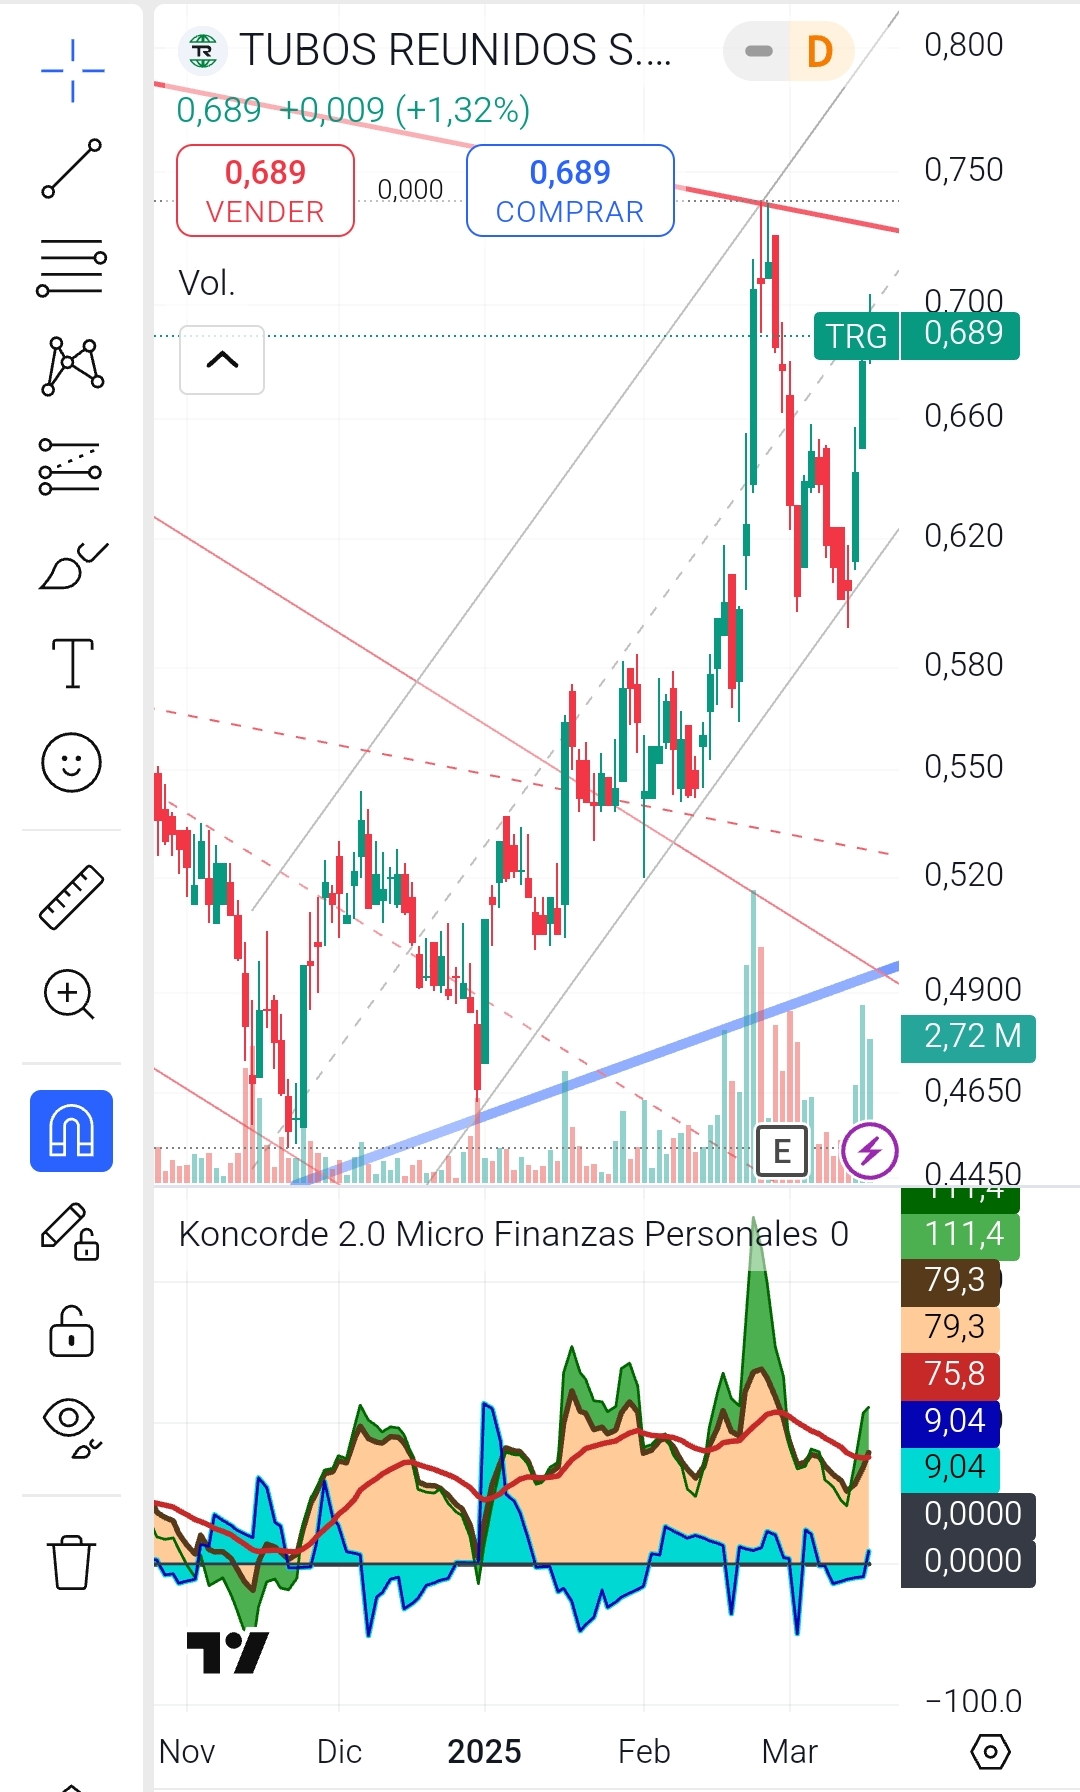Click the 0,689 COMPRAR button
Image resolution: width=1080 pixels, height=1792 pixels.
point(570,191)
